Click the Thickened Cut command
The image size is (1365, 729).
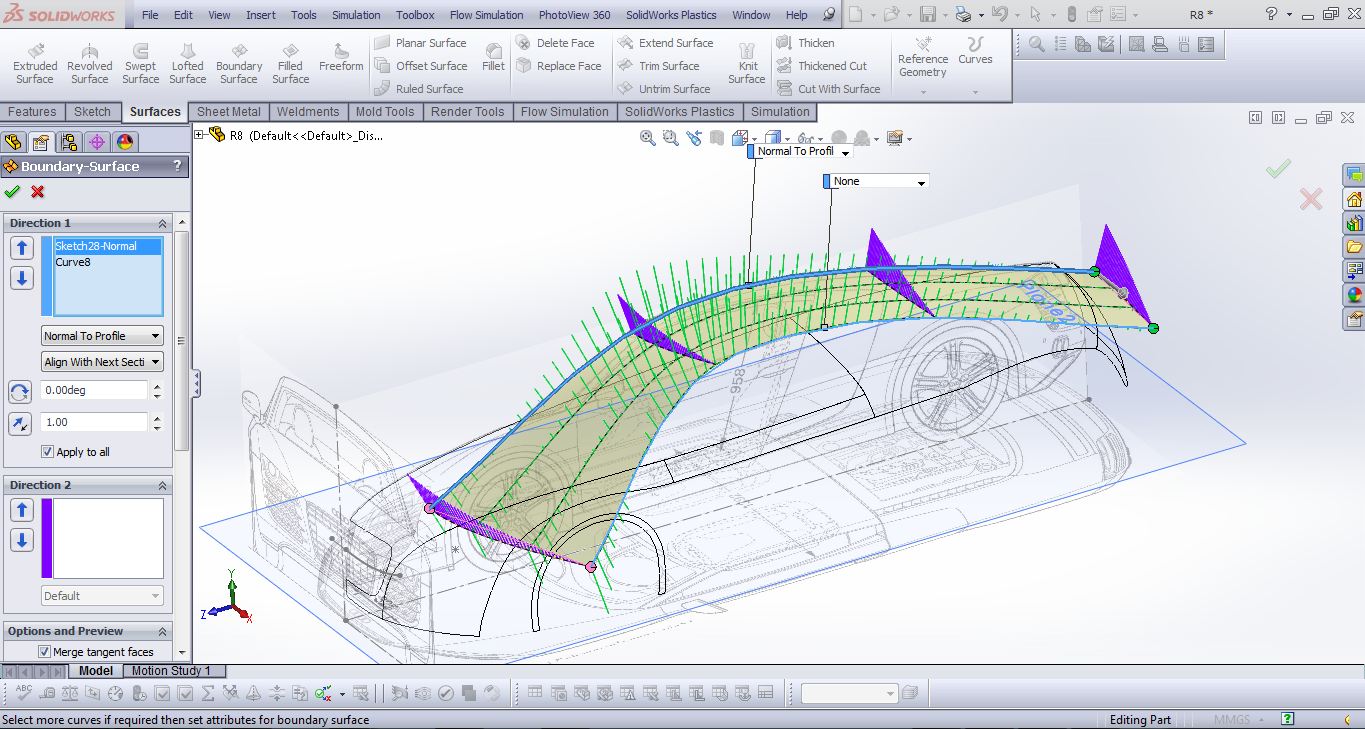point(822,66)
